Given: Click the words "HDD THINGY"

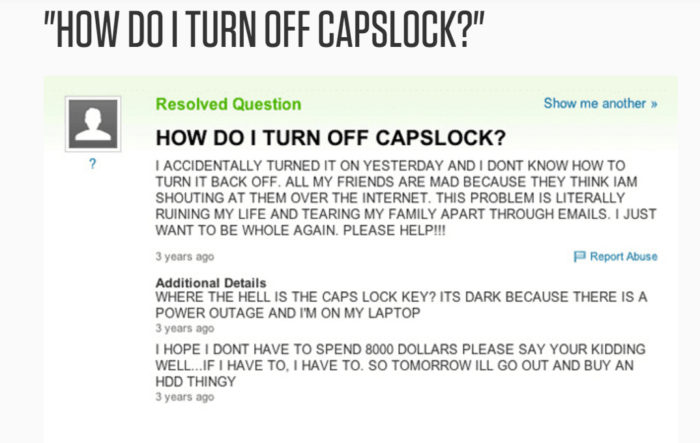Looking at the screenshot, I should tap(204, 380).
